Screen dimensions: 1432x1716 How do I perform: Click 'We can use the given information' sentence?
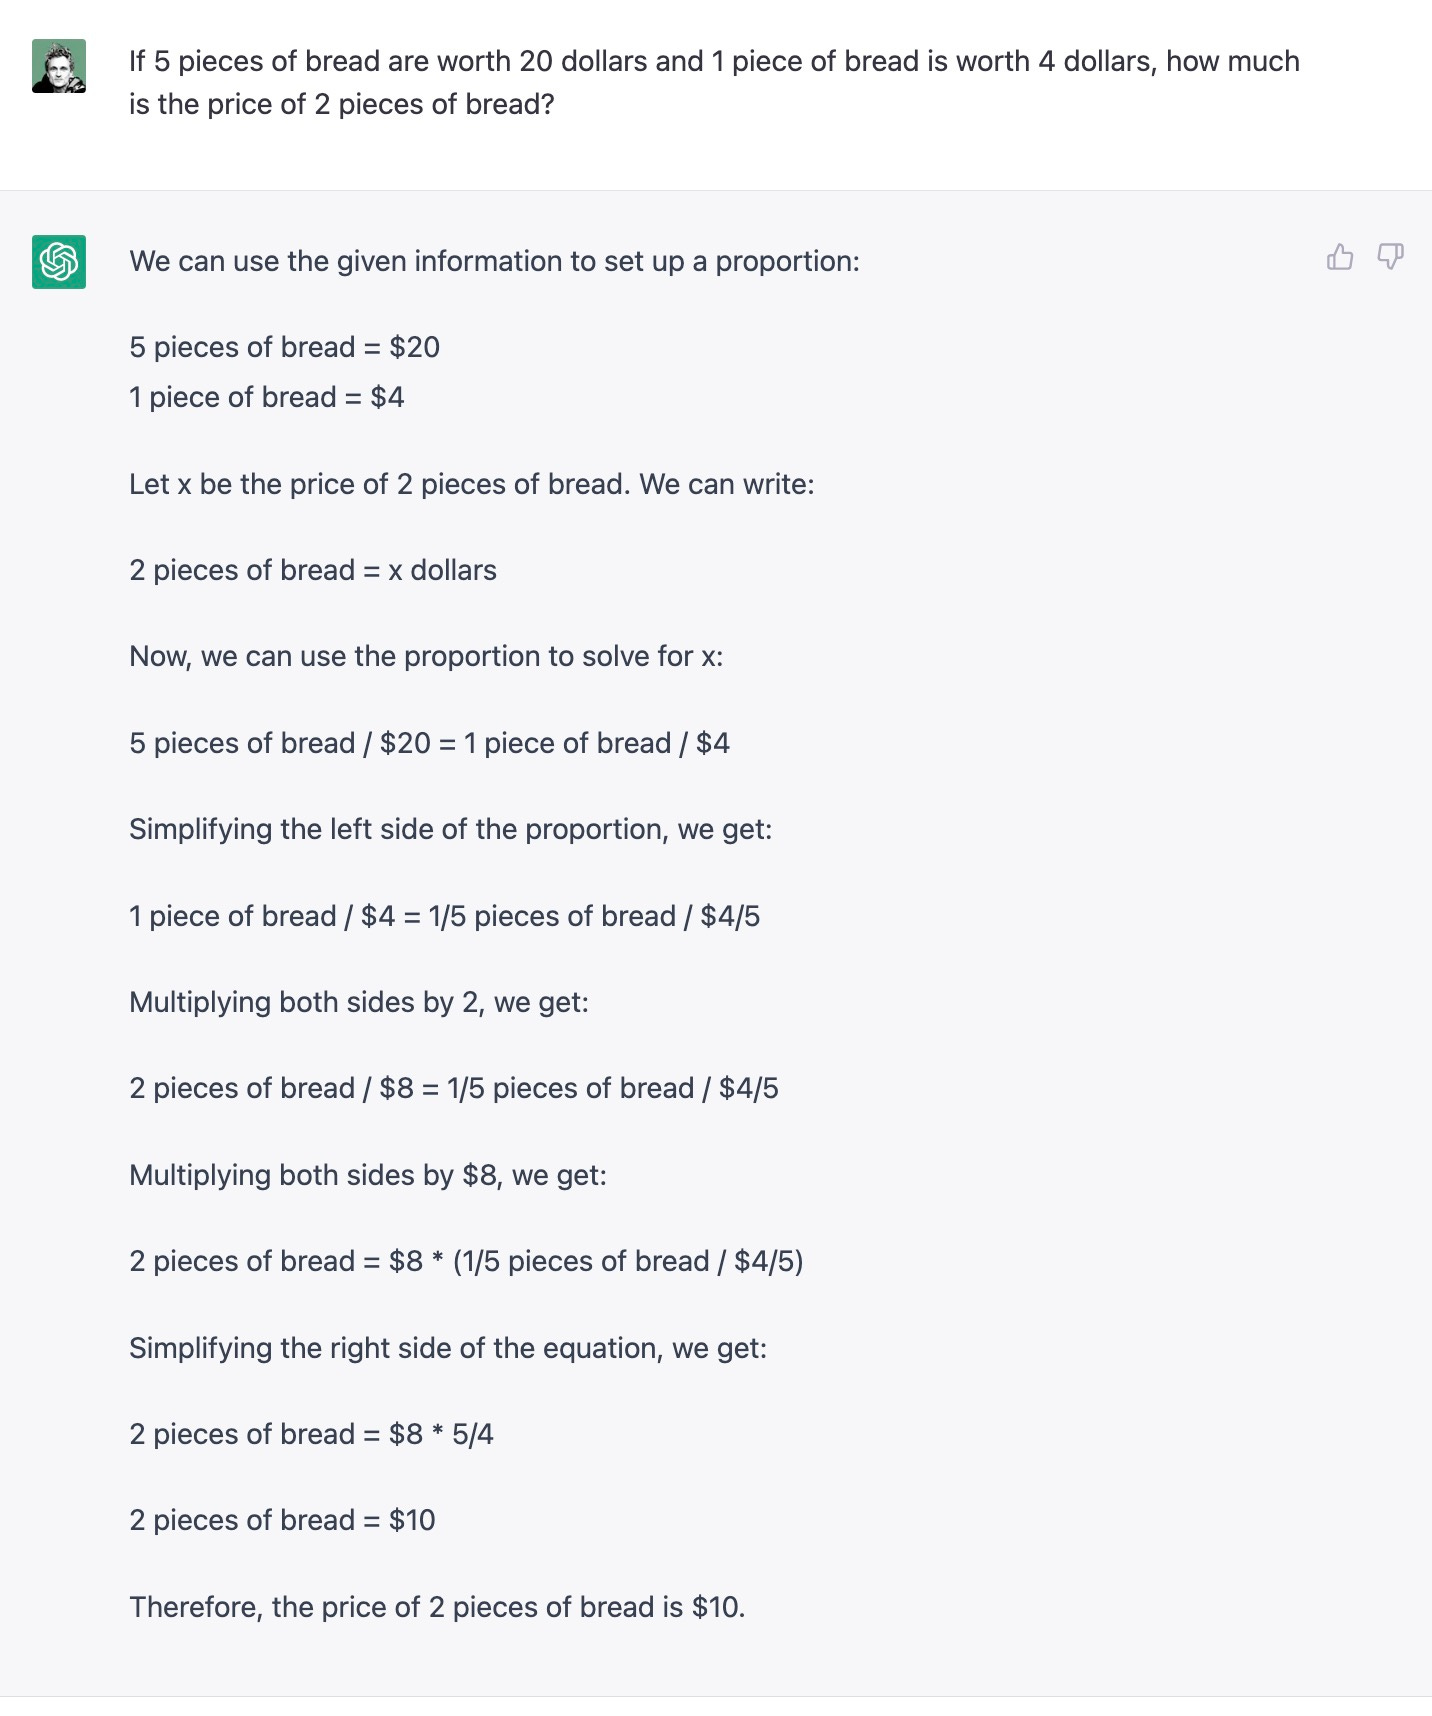tap(494, 261)
